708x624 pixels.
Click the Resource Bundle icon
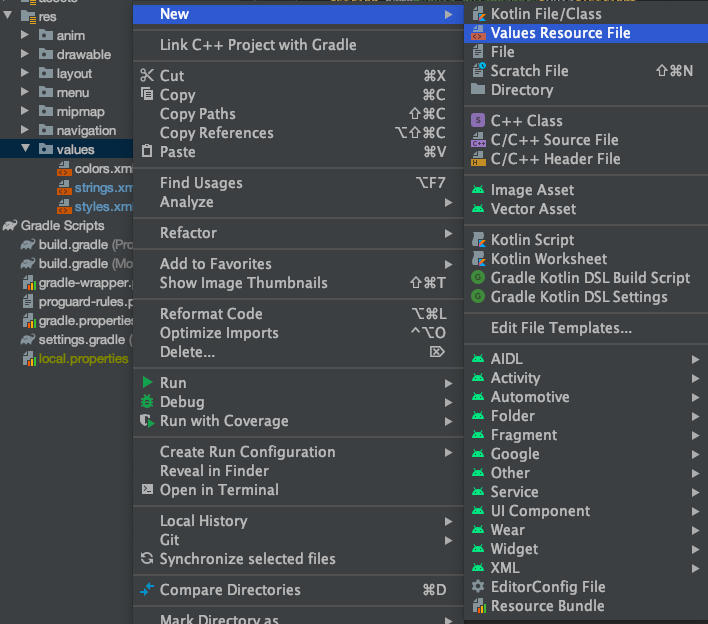pos(479,605)
